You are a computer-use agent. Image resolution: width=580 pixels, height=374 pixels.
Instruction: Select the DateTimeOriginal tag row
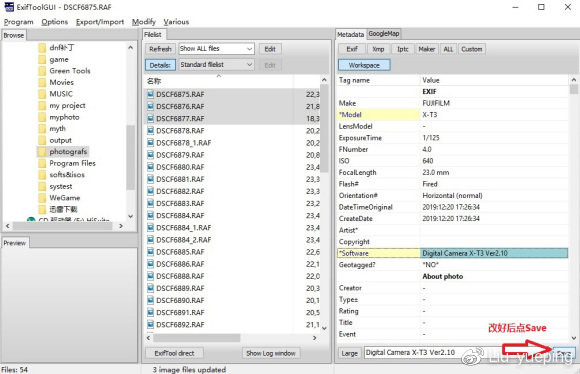tap(452, 207)
